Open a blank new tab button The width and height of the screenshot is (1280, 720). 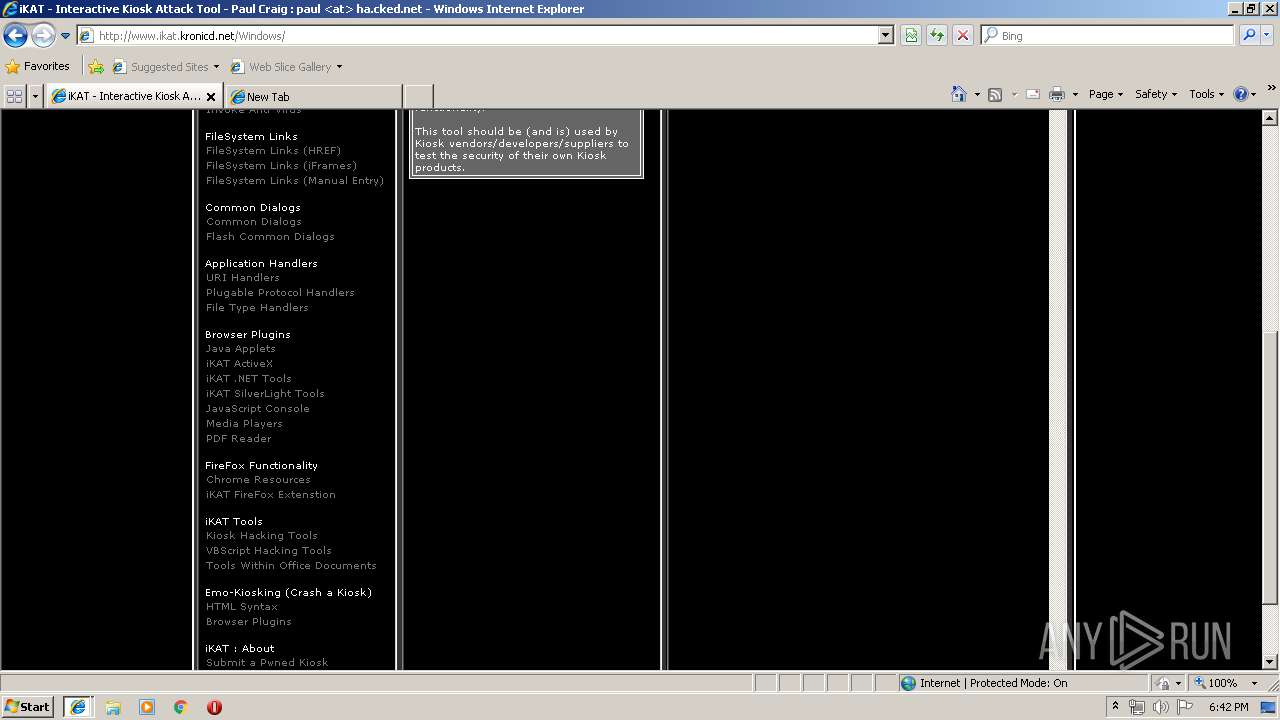point(418,96)
